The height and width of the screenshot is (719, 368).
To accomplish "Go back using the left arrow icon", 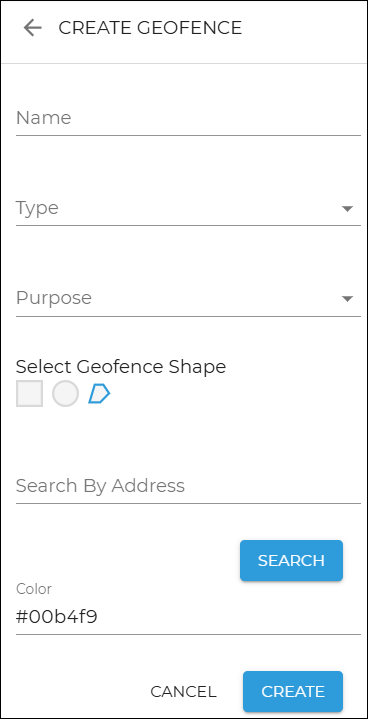I will (x=33, y=28).
